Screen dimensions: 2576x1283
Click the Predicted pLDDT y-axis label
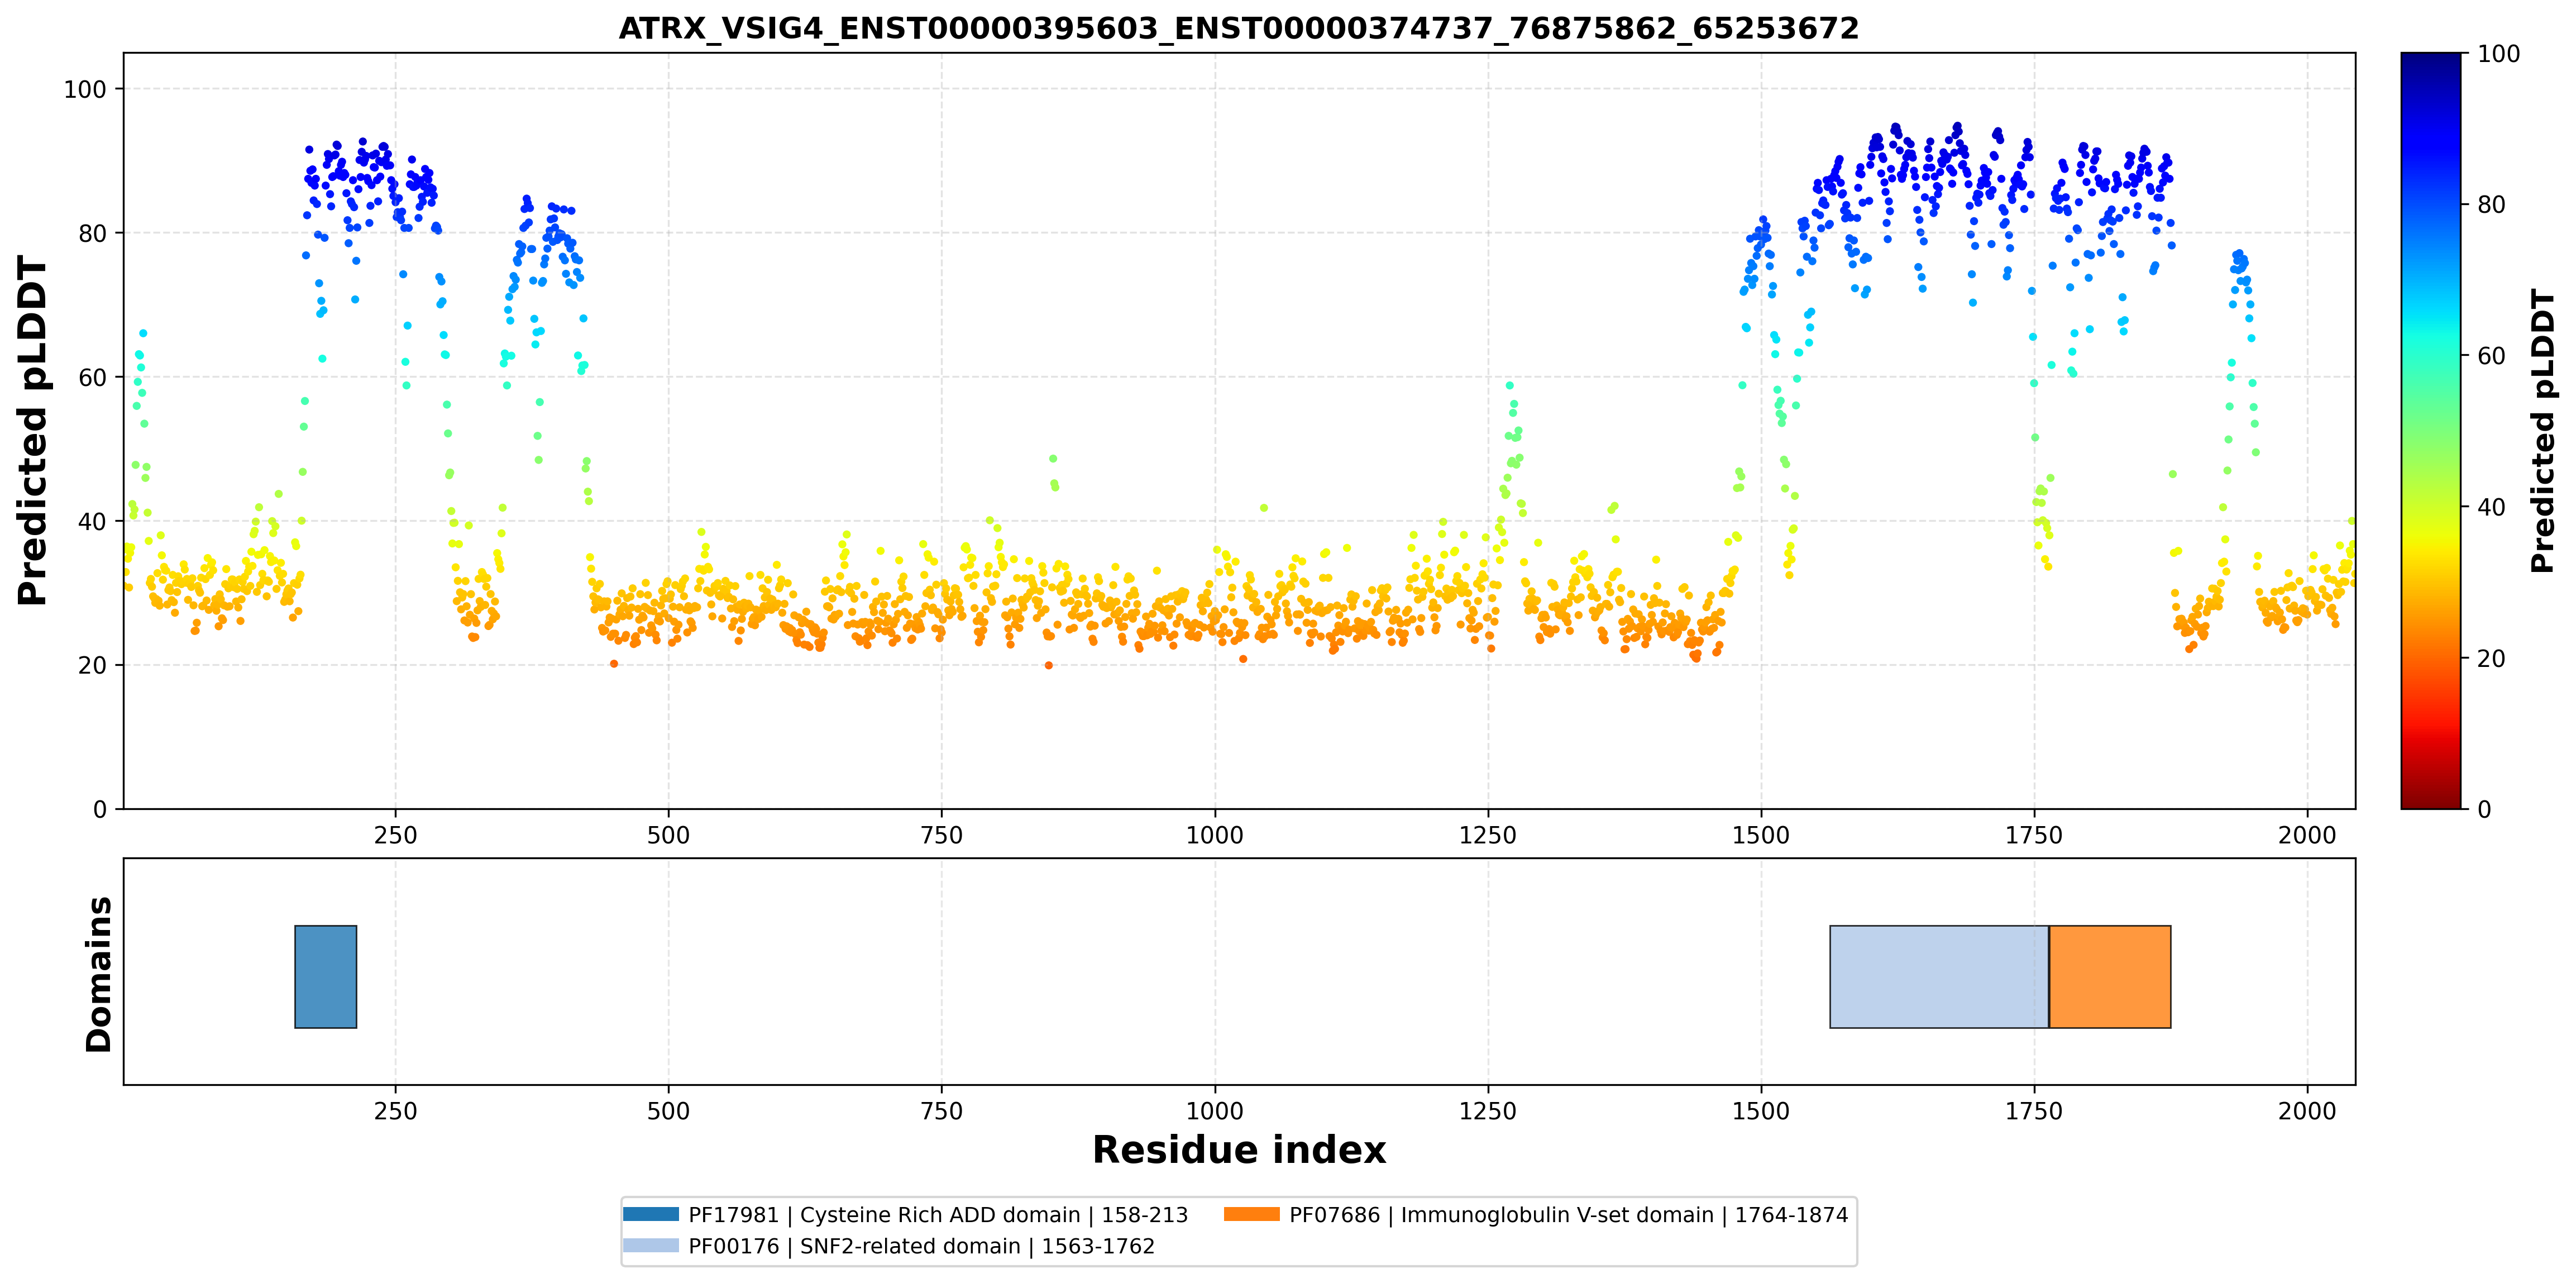pos(33,430)
